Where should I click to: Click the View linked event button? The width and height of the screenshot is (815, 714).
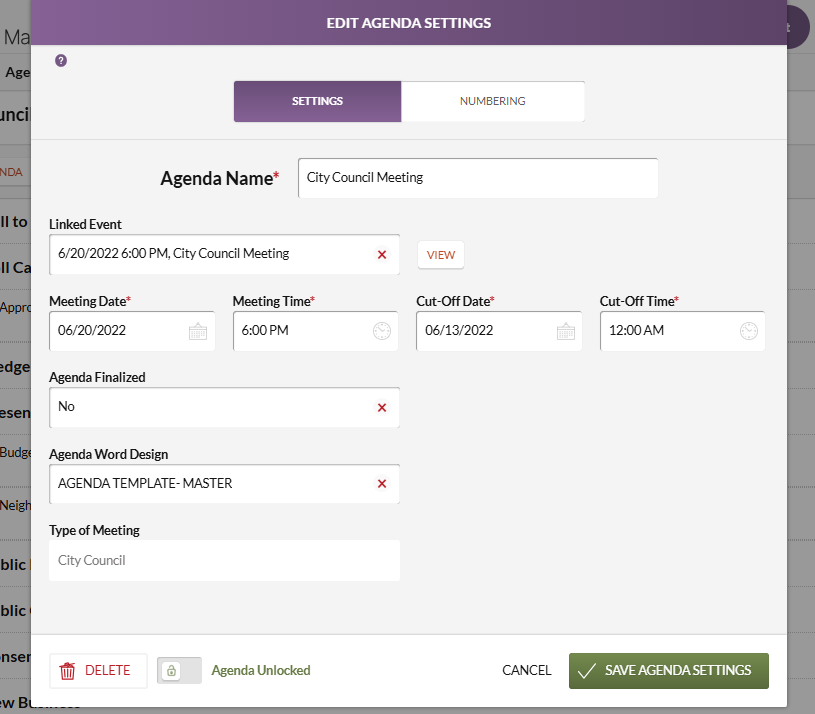click(440, 255)
